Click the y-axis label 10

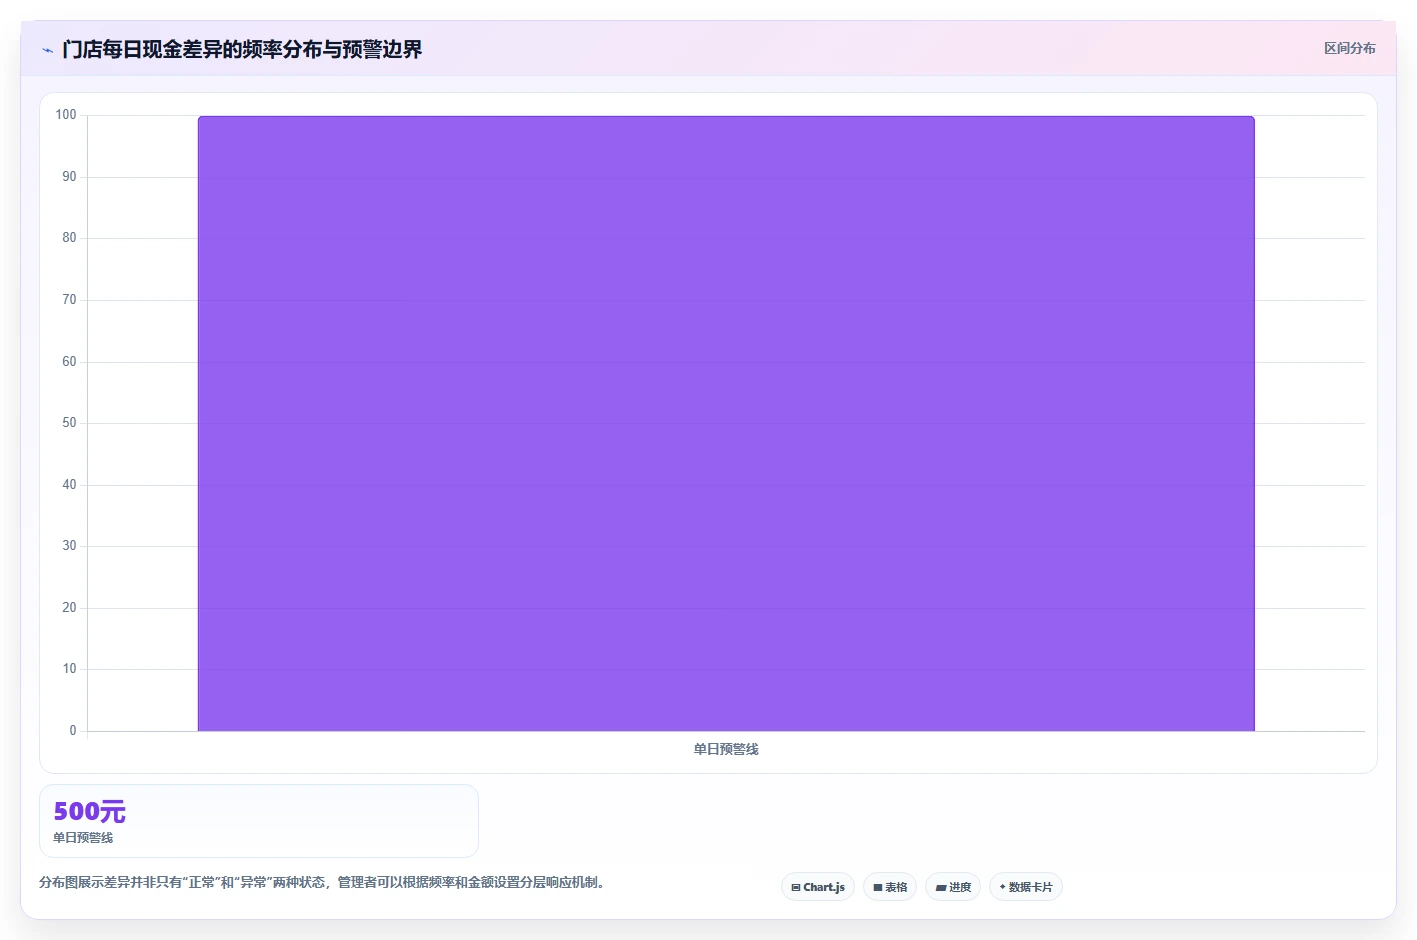coord(69,669)
